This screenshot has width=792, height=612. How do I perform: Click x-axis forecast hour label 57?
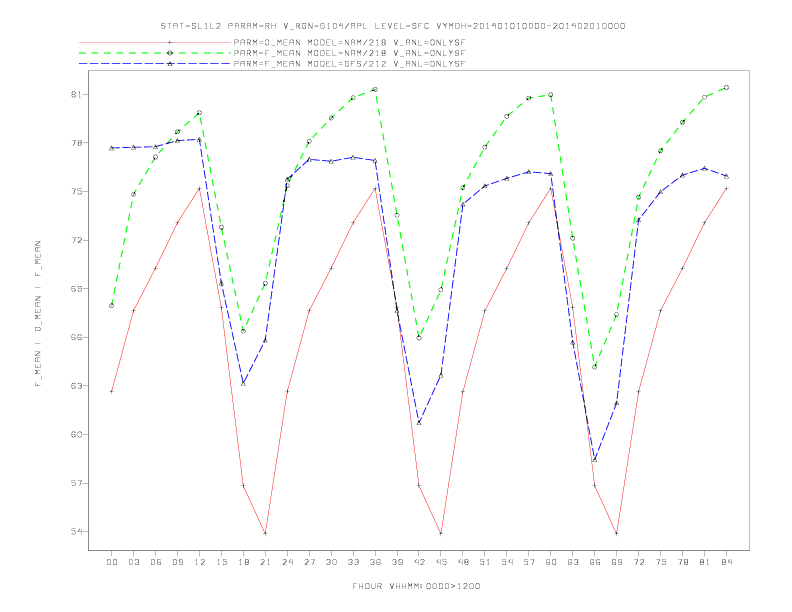pos(529,562)
